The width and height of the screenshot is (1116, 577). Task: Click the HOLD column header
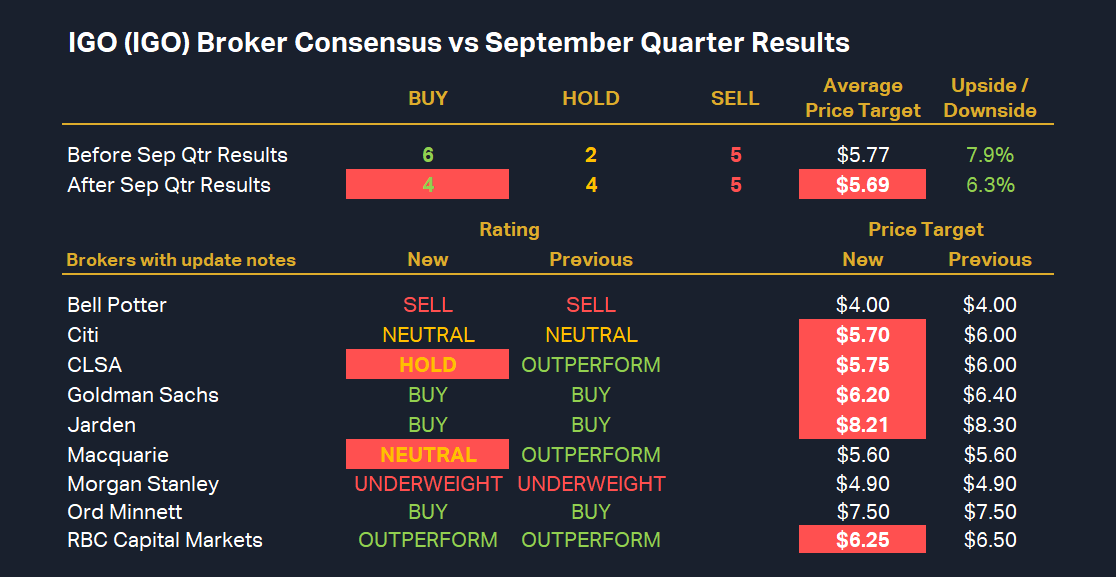pyautogui.click(x=591, y=98)
